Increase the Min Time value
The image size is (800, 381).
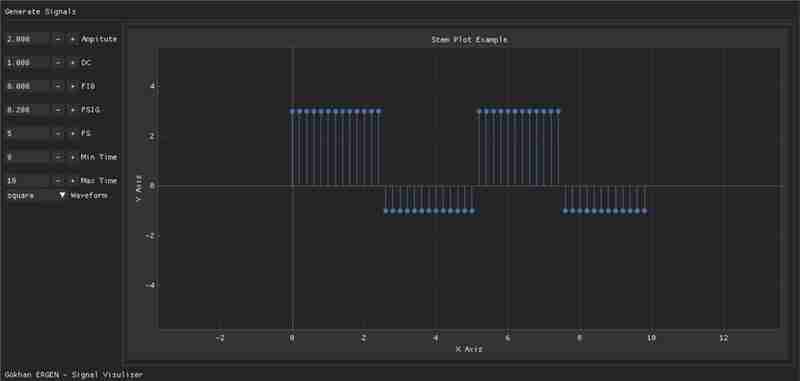tap(72, 157)
